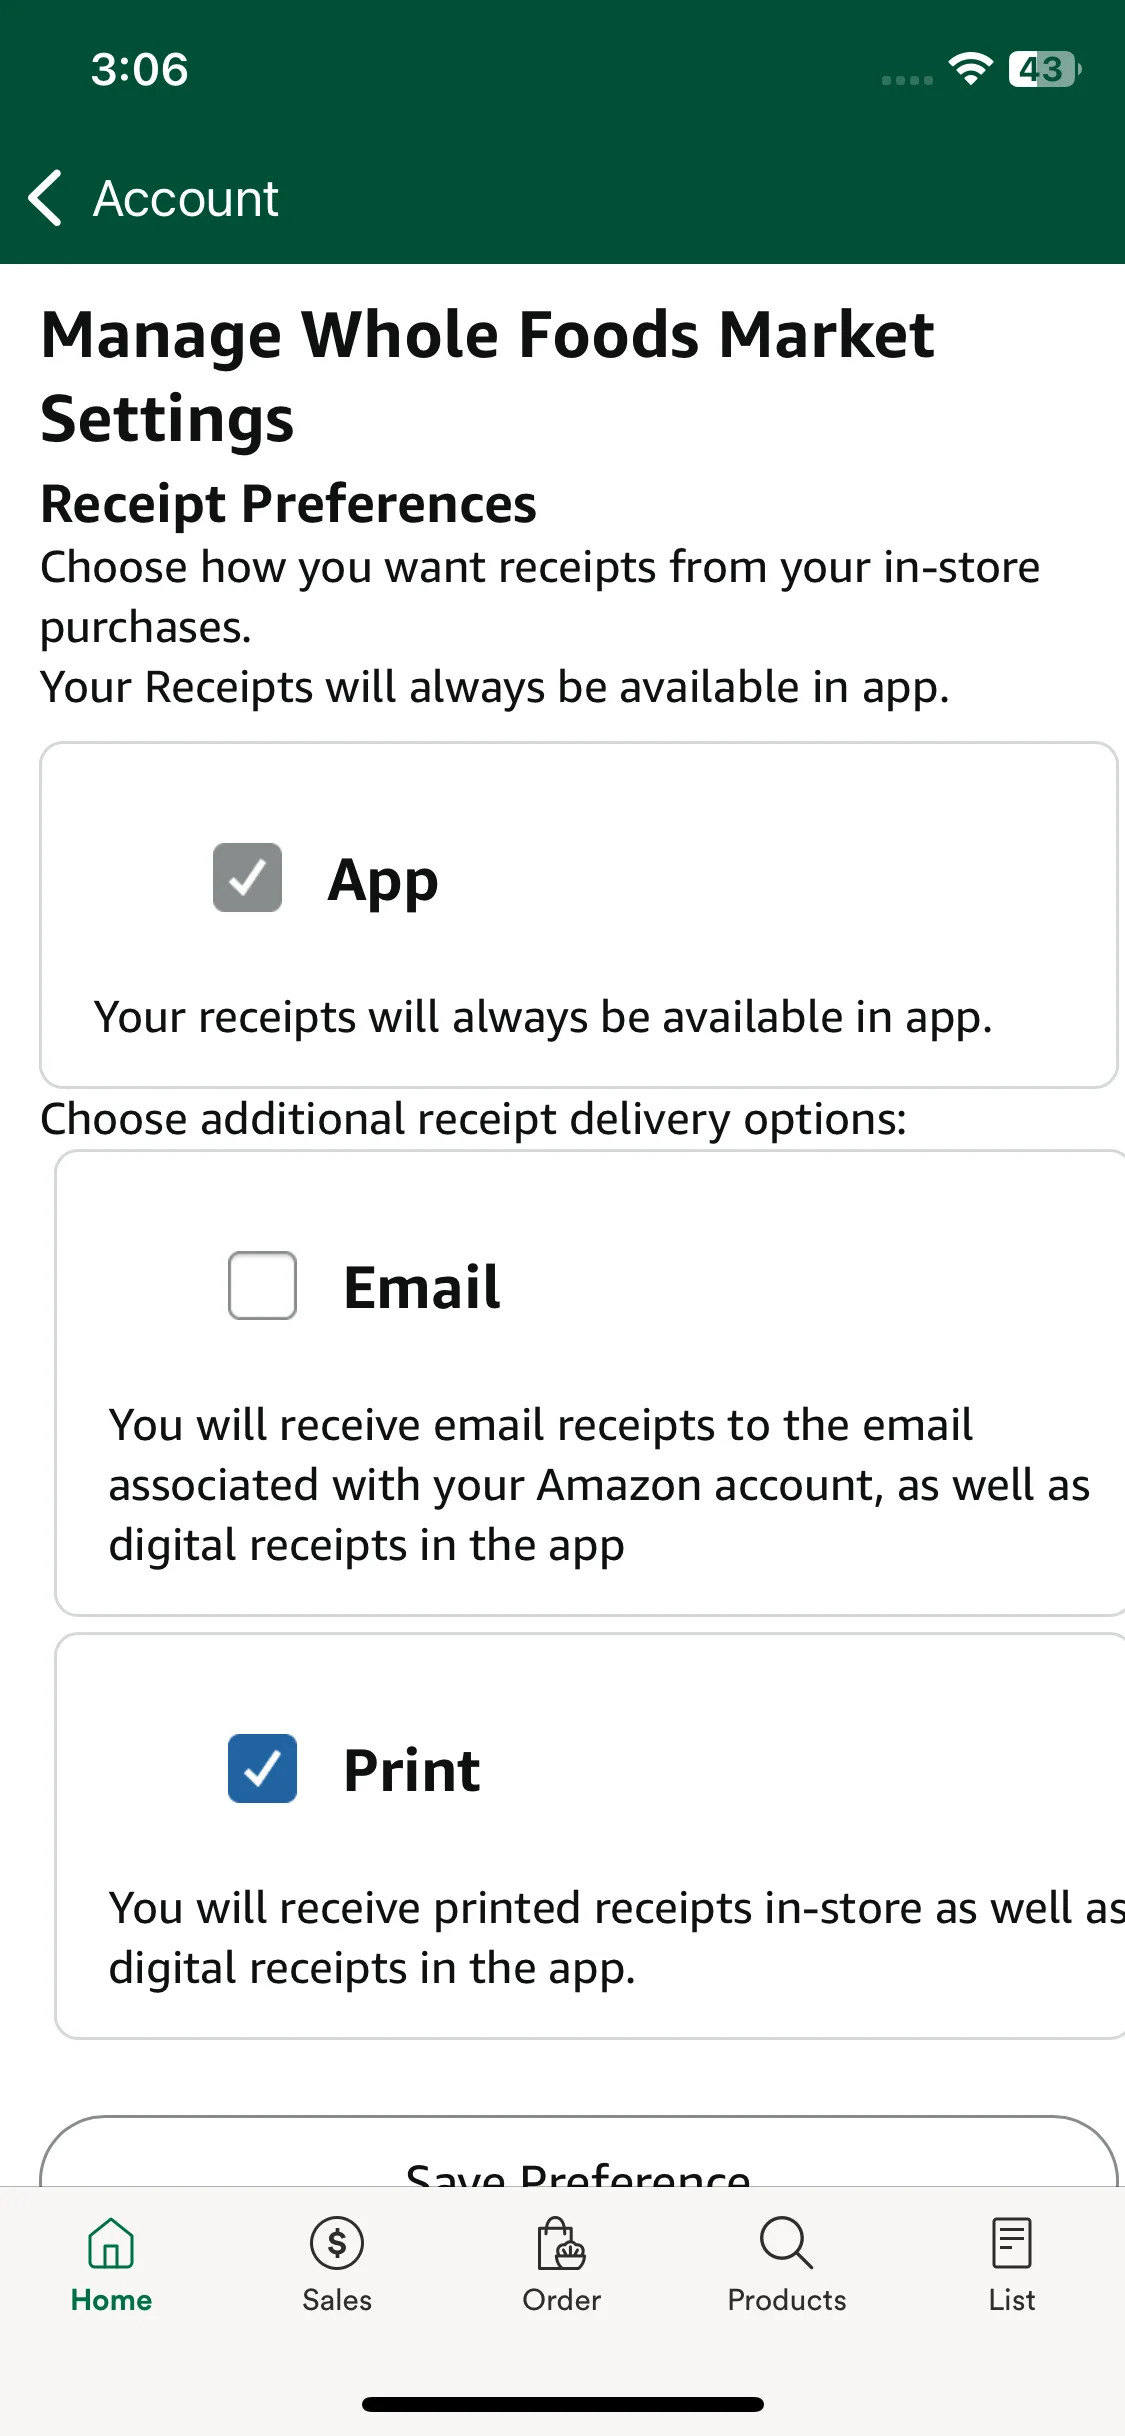The width and height of the screenshot is (1125, 2436).
Task: Tap the Print option label
Action: [x=411, y=1770]
